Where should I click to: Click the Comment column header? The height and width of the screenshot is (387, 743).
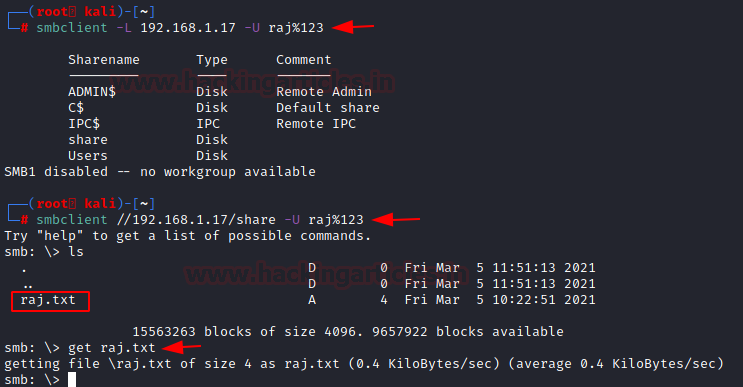[304, 60]
